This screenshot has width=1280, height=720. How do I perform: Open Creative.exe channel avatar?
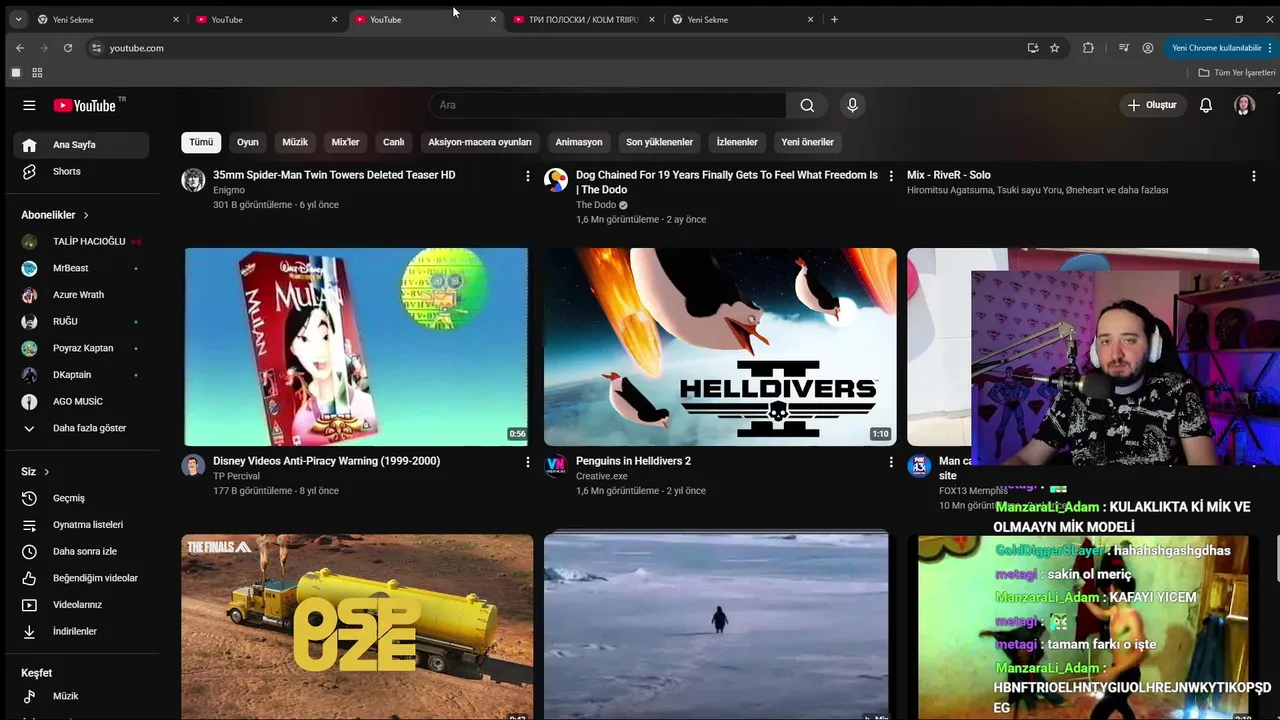(x=556, y=466)
